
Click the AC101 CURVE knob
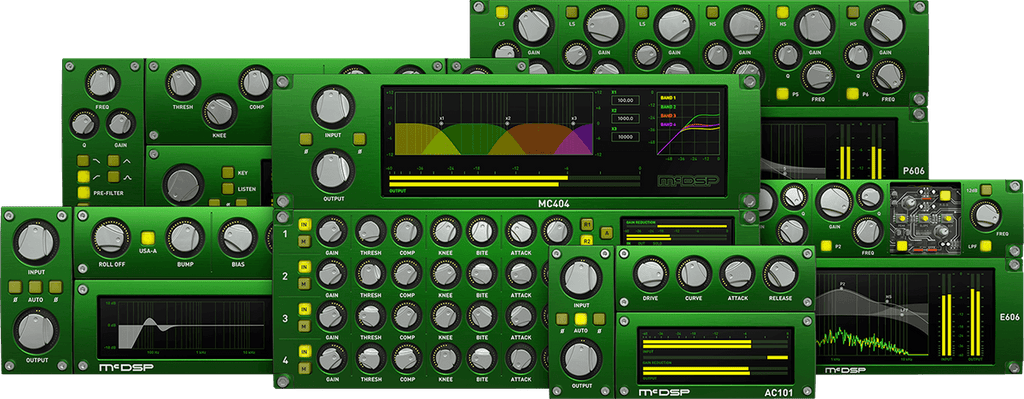click(694, 274)
